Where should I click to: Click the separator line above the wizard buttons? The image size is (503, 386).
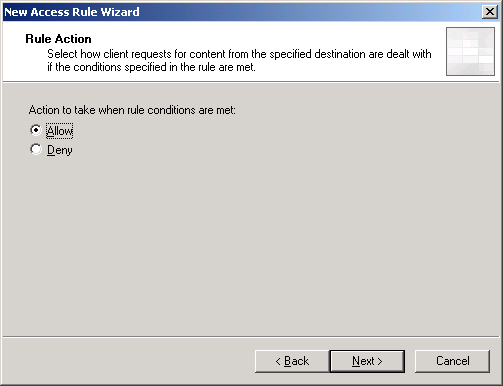251,337
